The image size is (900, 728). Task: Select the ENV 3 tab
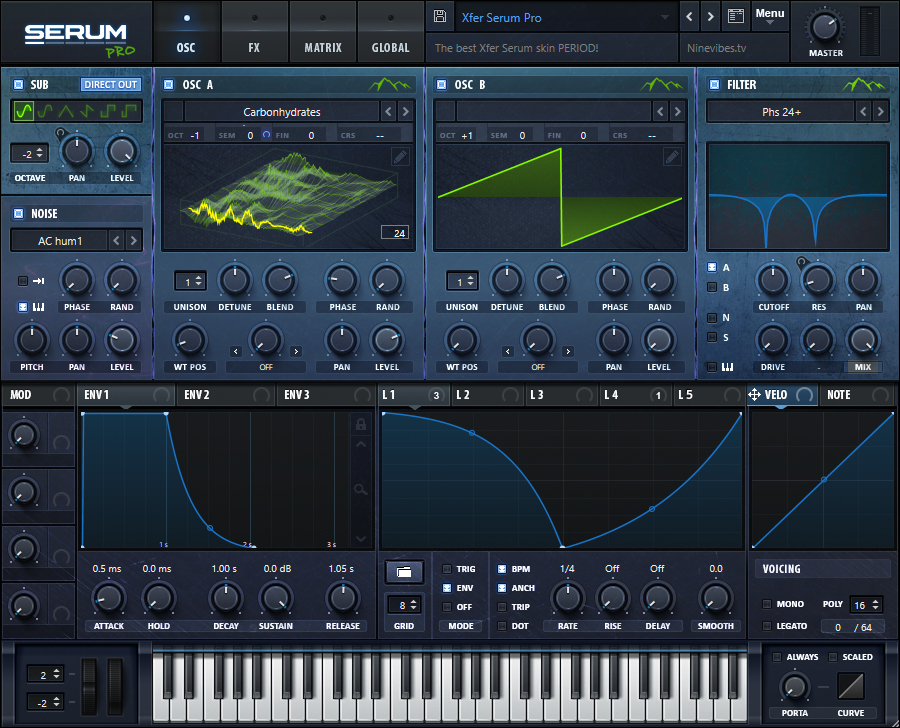pyautogui.click(x=325, y=395)
